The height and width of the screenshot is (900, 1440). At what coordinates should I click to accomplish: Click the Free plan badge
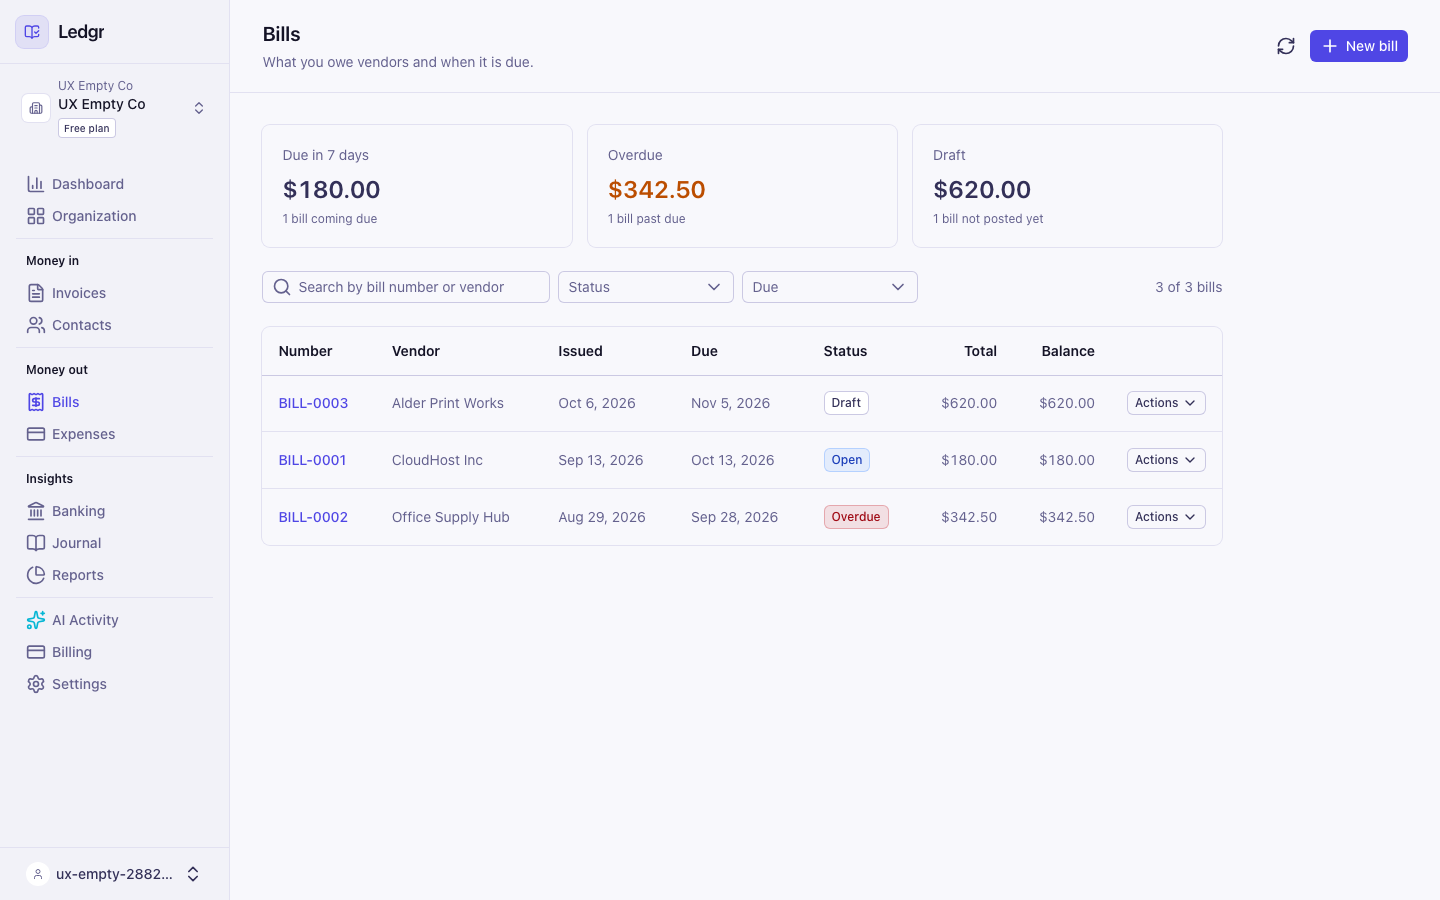87,128
